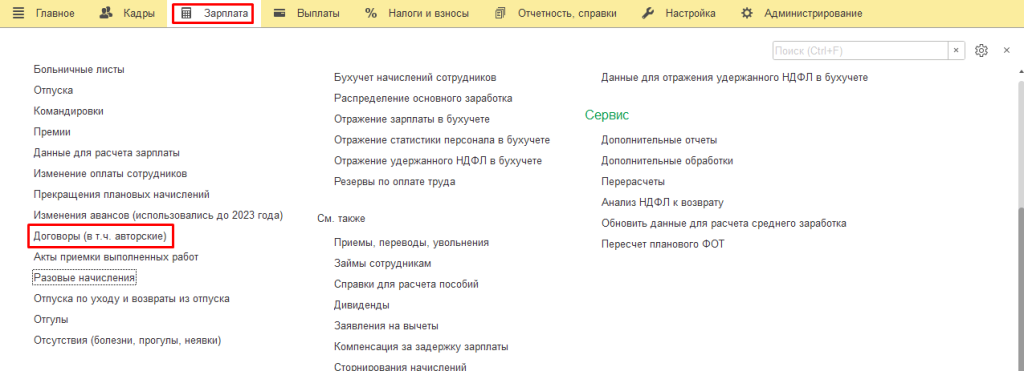The width and height of the screenshot is (1024, 371).
Task: Open Отпуска по уходу и возвраты из отпуска
Action: click(x=131, y=298)
